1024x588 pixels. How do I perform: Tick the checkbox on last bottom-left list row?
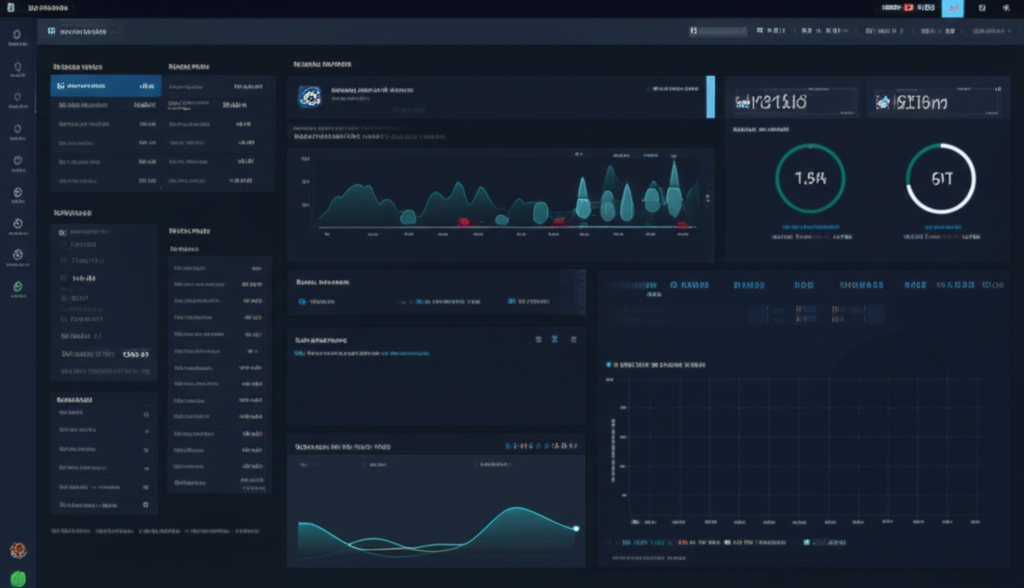pyautogui.click(x=146, y=506)
